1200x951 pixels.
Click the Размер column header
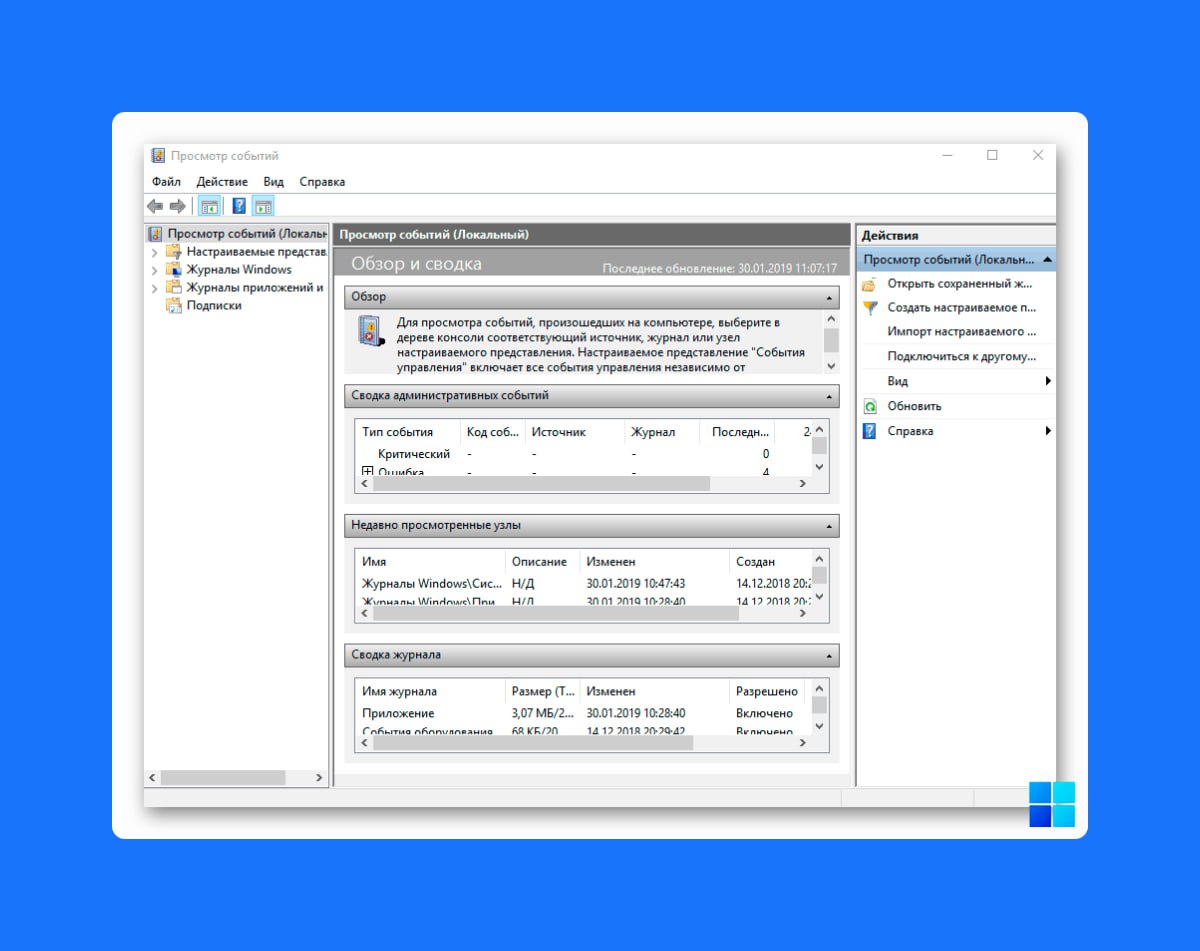pos(543,691)
